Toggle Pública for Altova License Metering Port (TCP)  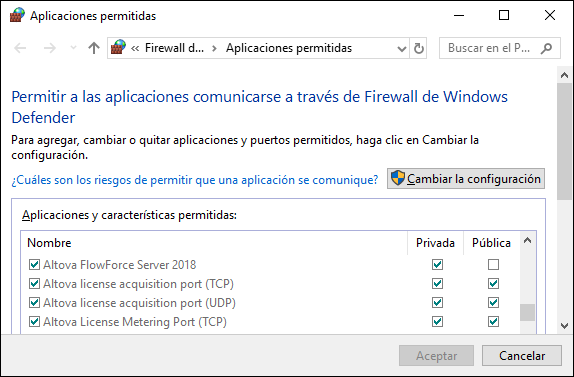(x=493, y=322)
